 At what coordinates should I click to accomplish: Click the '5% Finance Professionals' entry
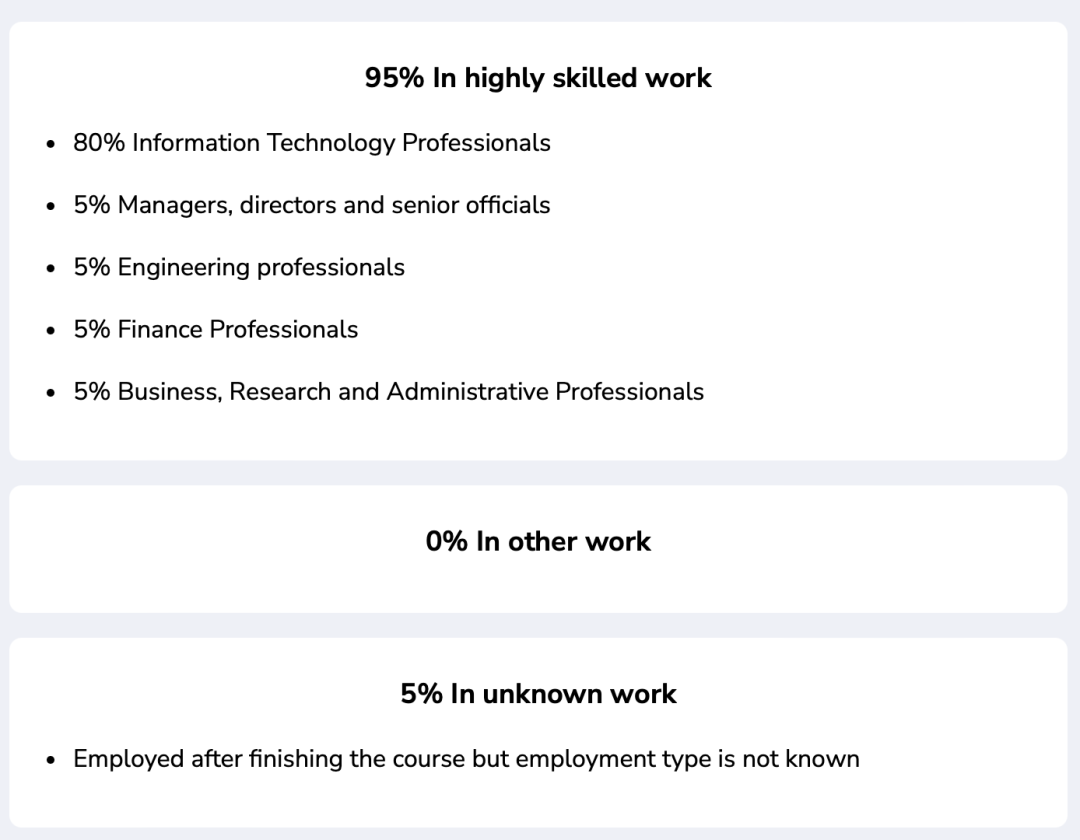(x=216, y=329)
